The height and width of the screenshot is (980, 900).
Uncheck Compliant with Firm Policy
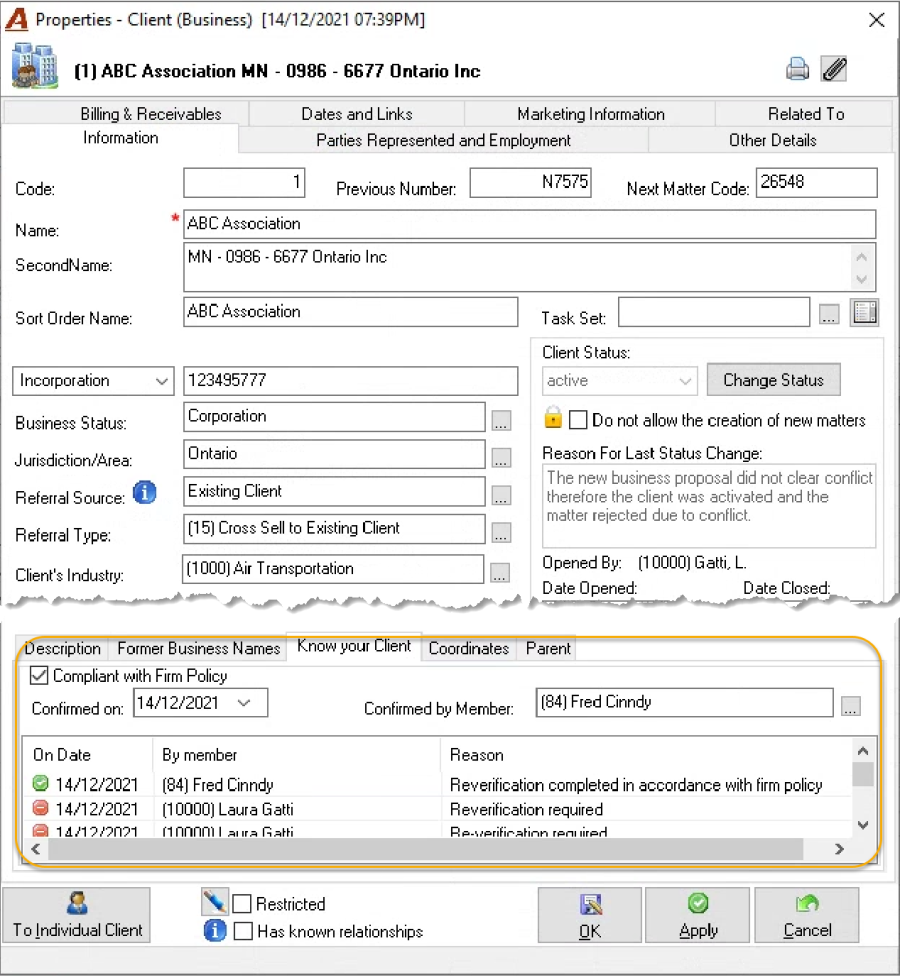[39, 676]
